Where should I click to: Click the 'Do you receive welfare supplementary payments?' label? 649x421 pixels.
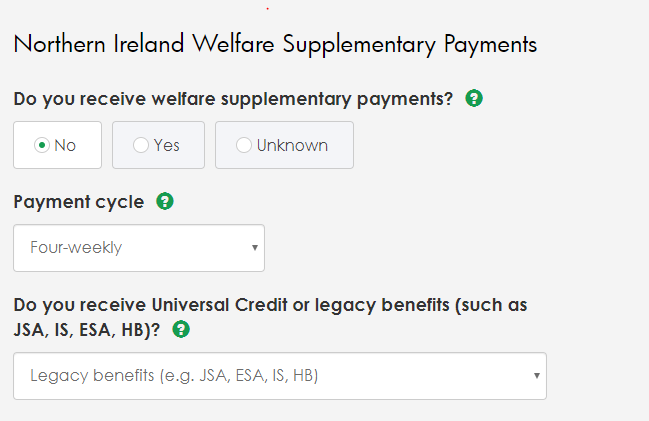233,99
